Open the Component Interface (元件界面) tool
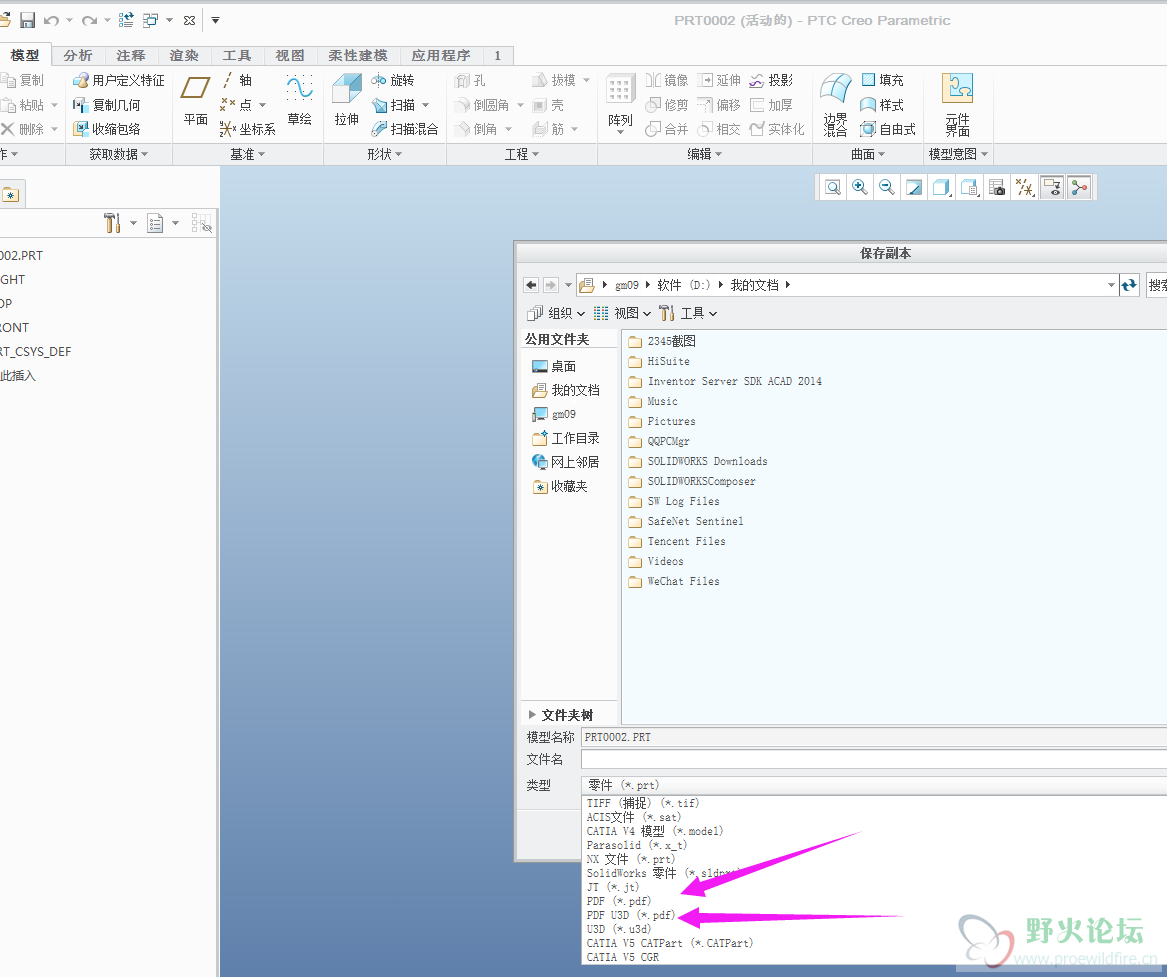The height and width of the screenshot is (977, 1167). coord(957,105)
